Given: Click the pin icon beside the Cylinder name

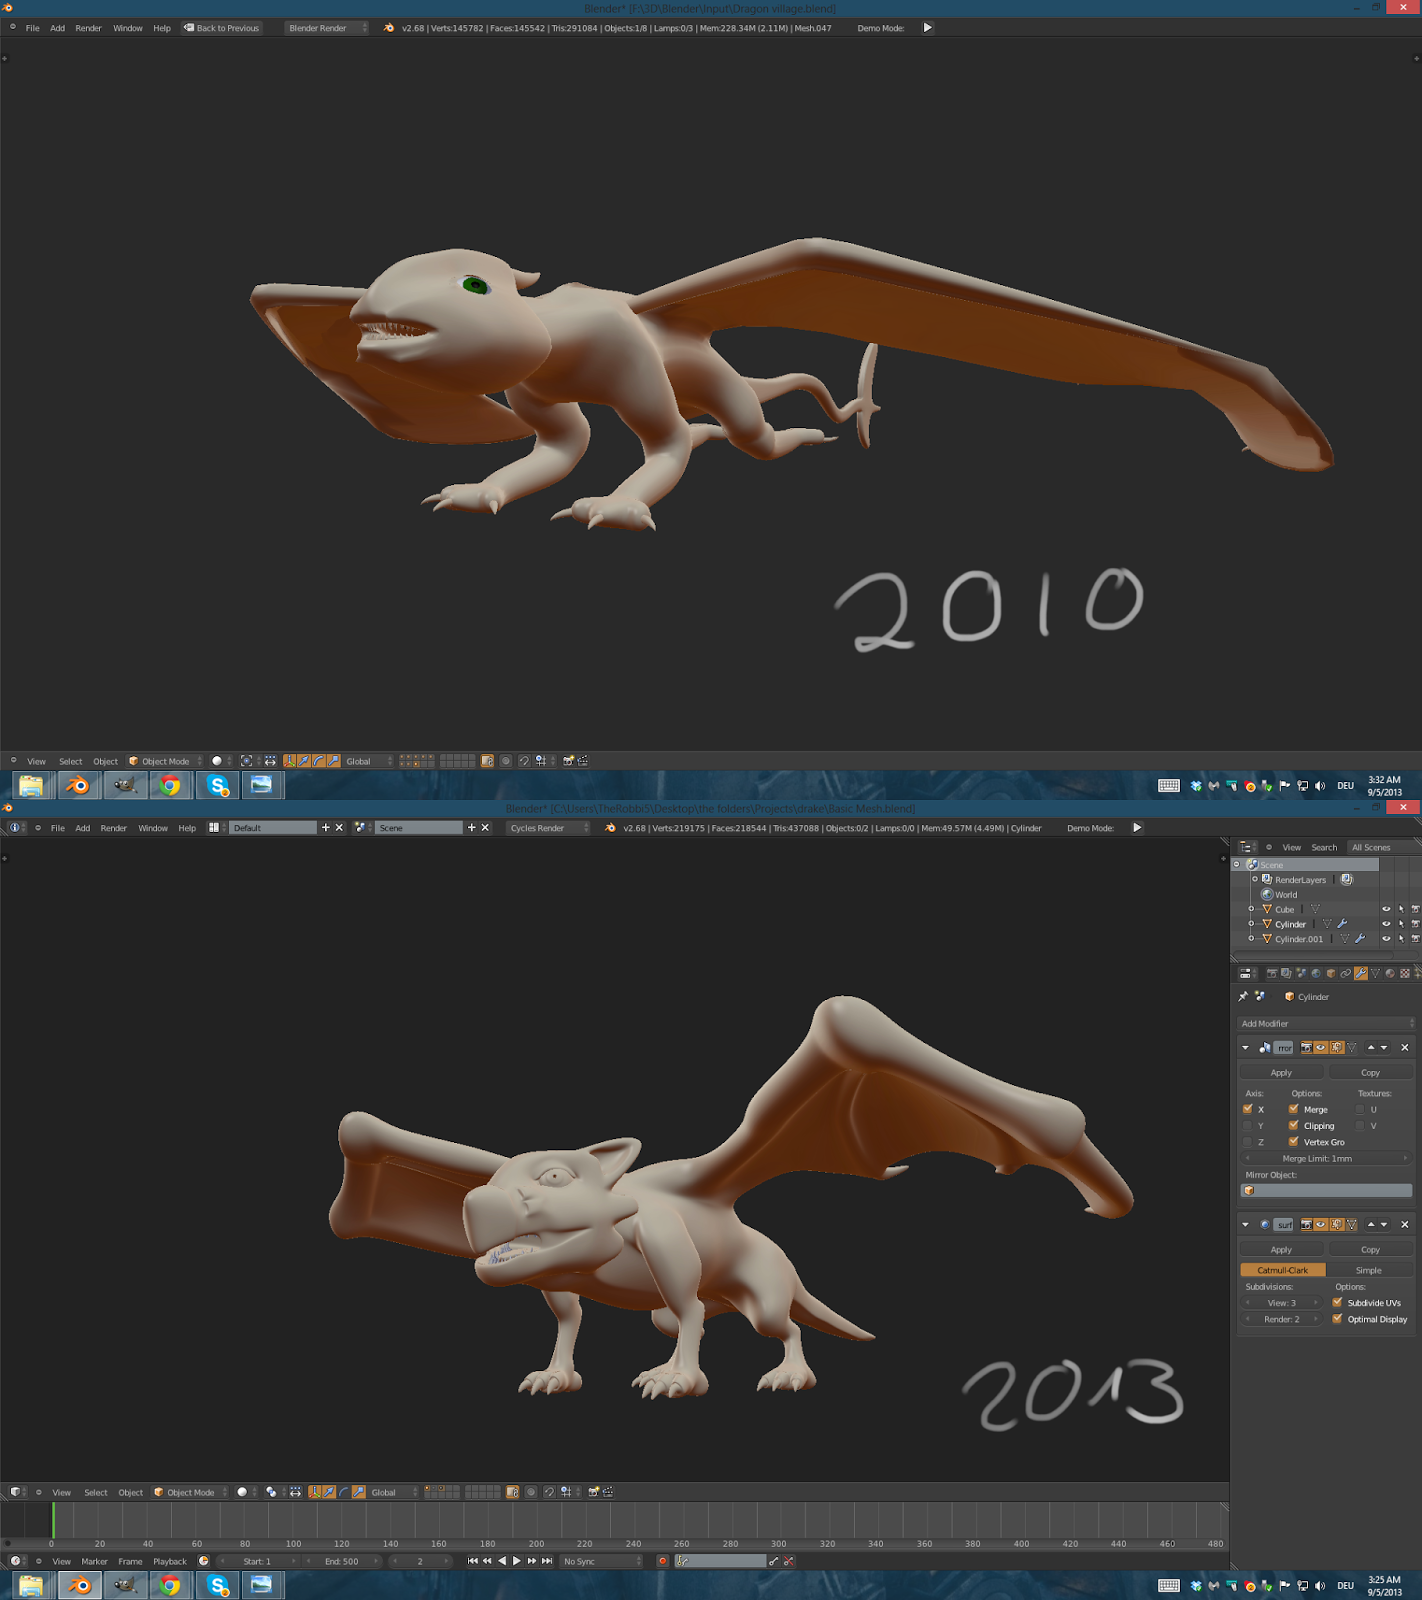Looking at the screenshot, I should (x=1243, y=996).
